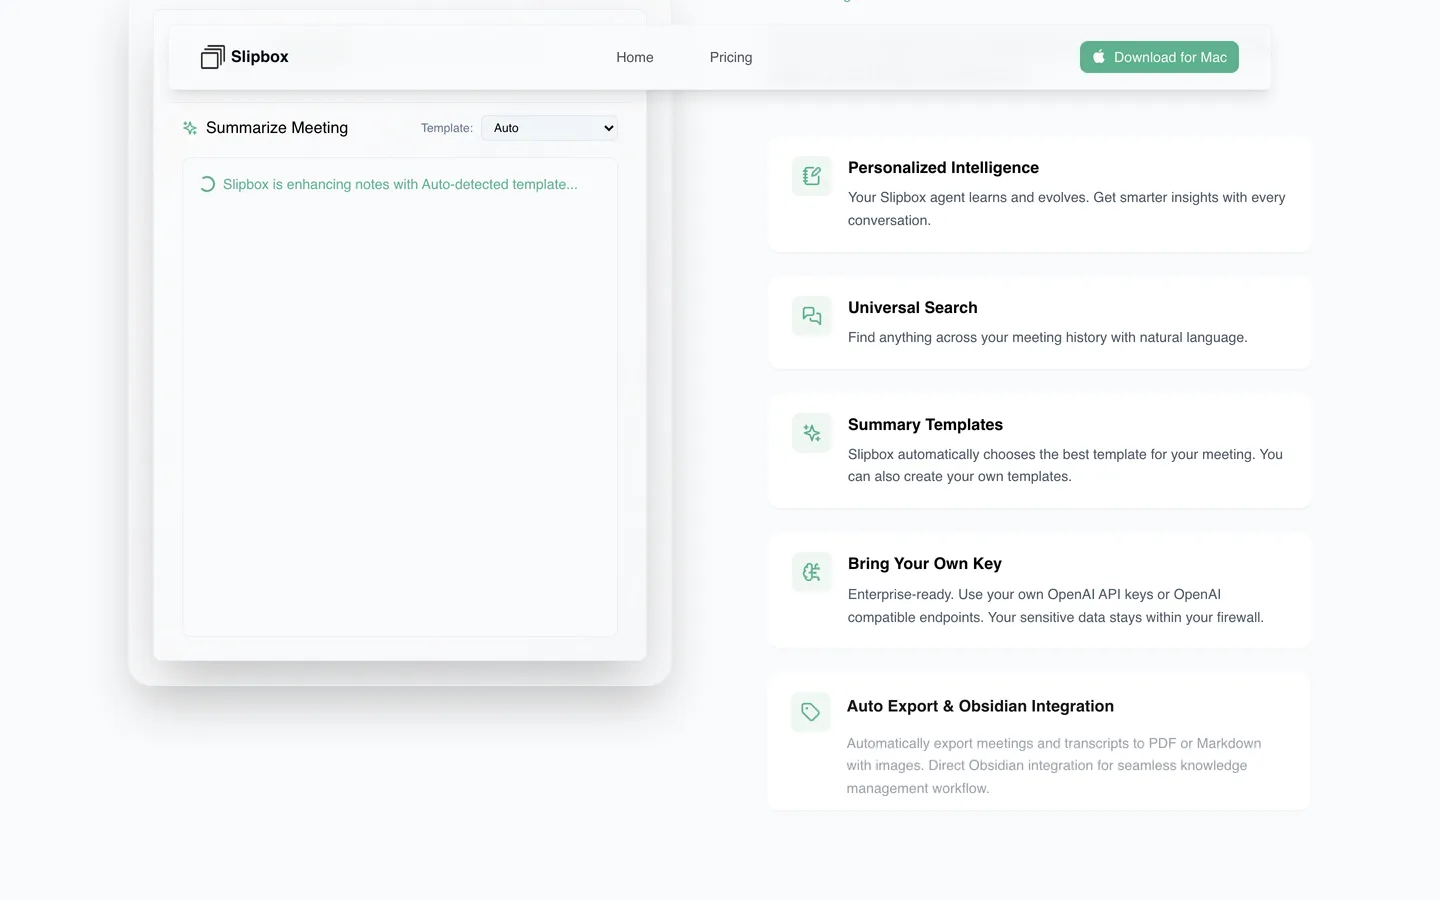Select the Summary Templates heading
Screen dimensions: 1440x900
pos(925,425)
